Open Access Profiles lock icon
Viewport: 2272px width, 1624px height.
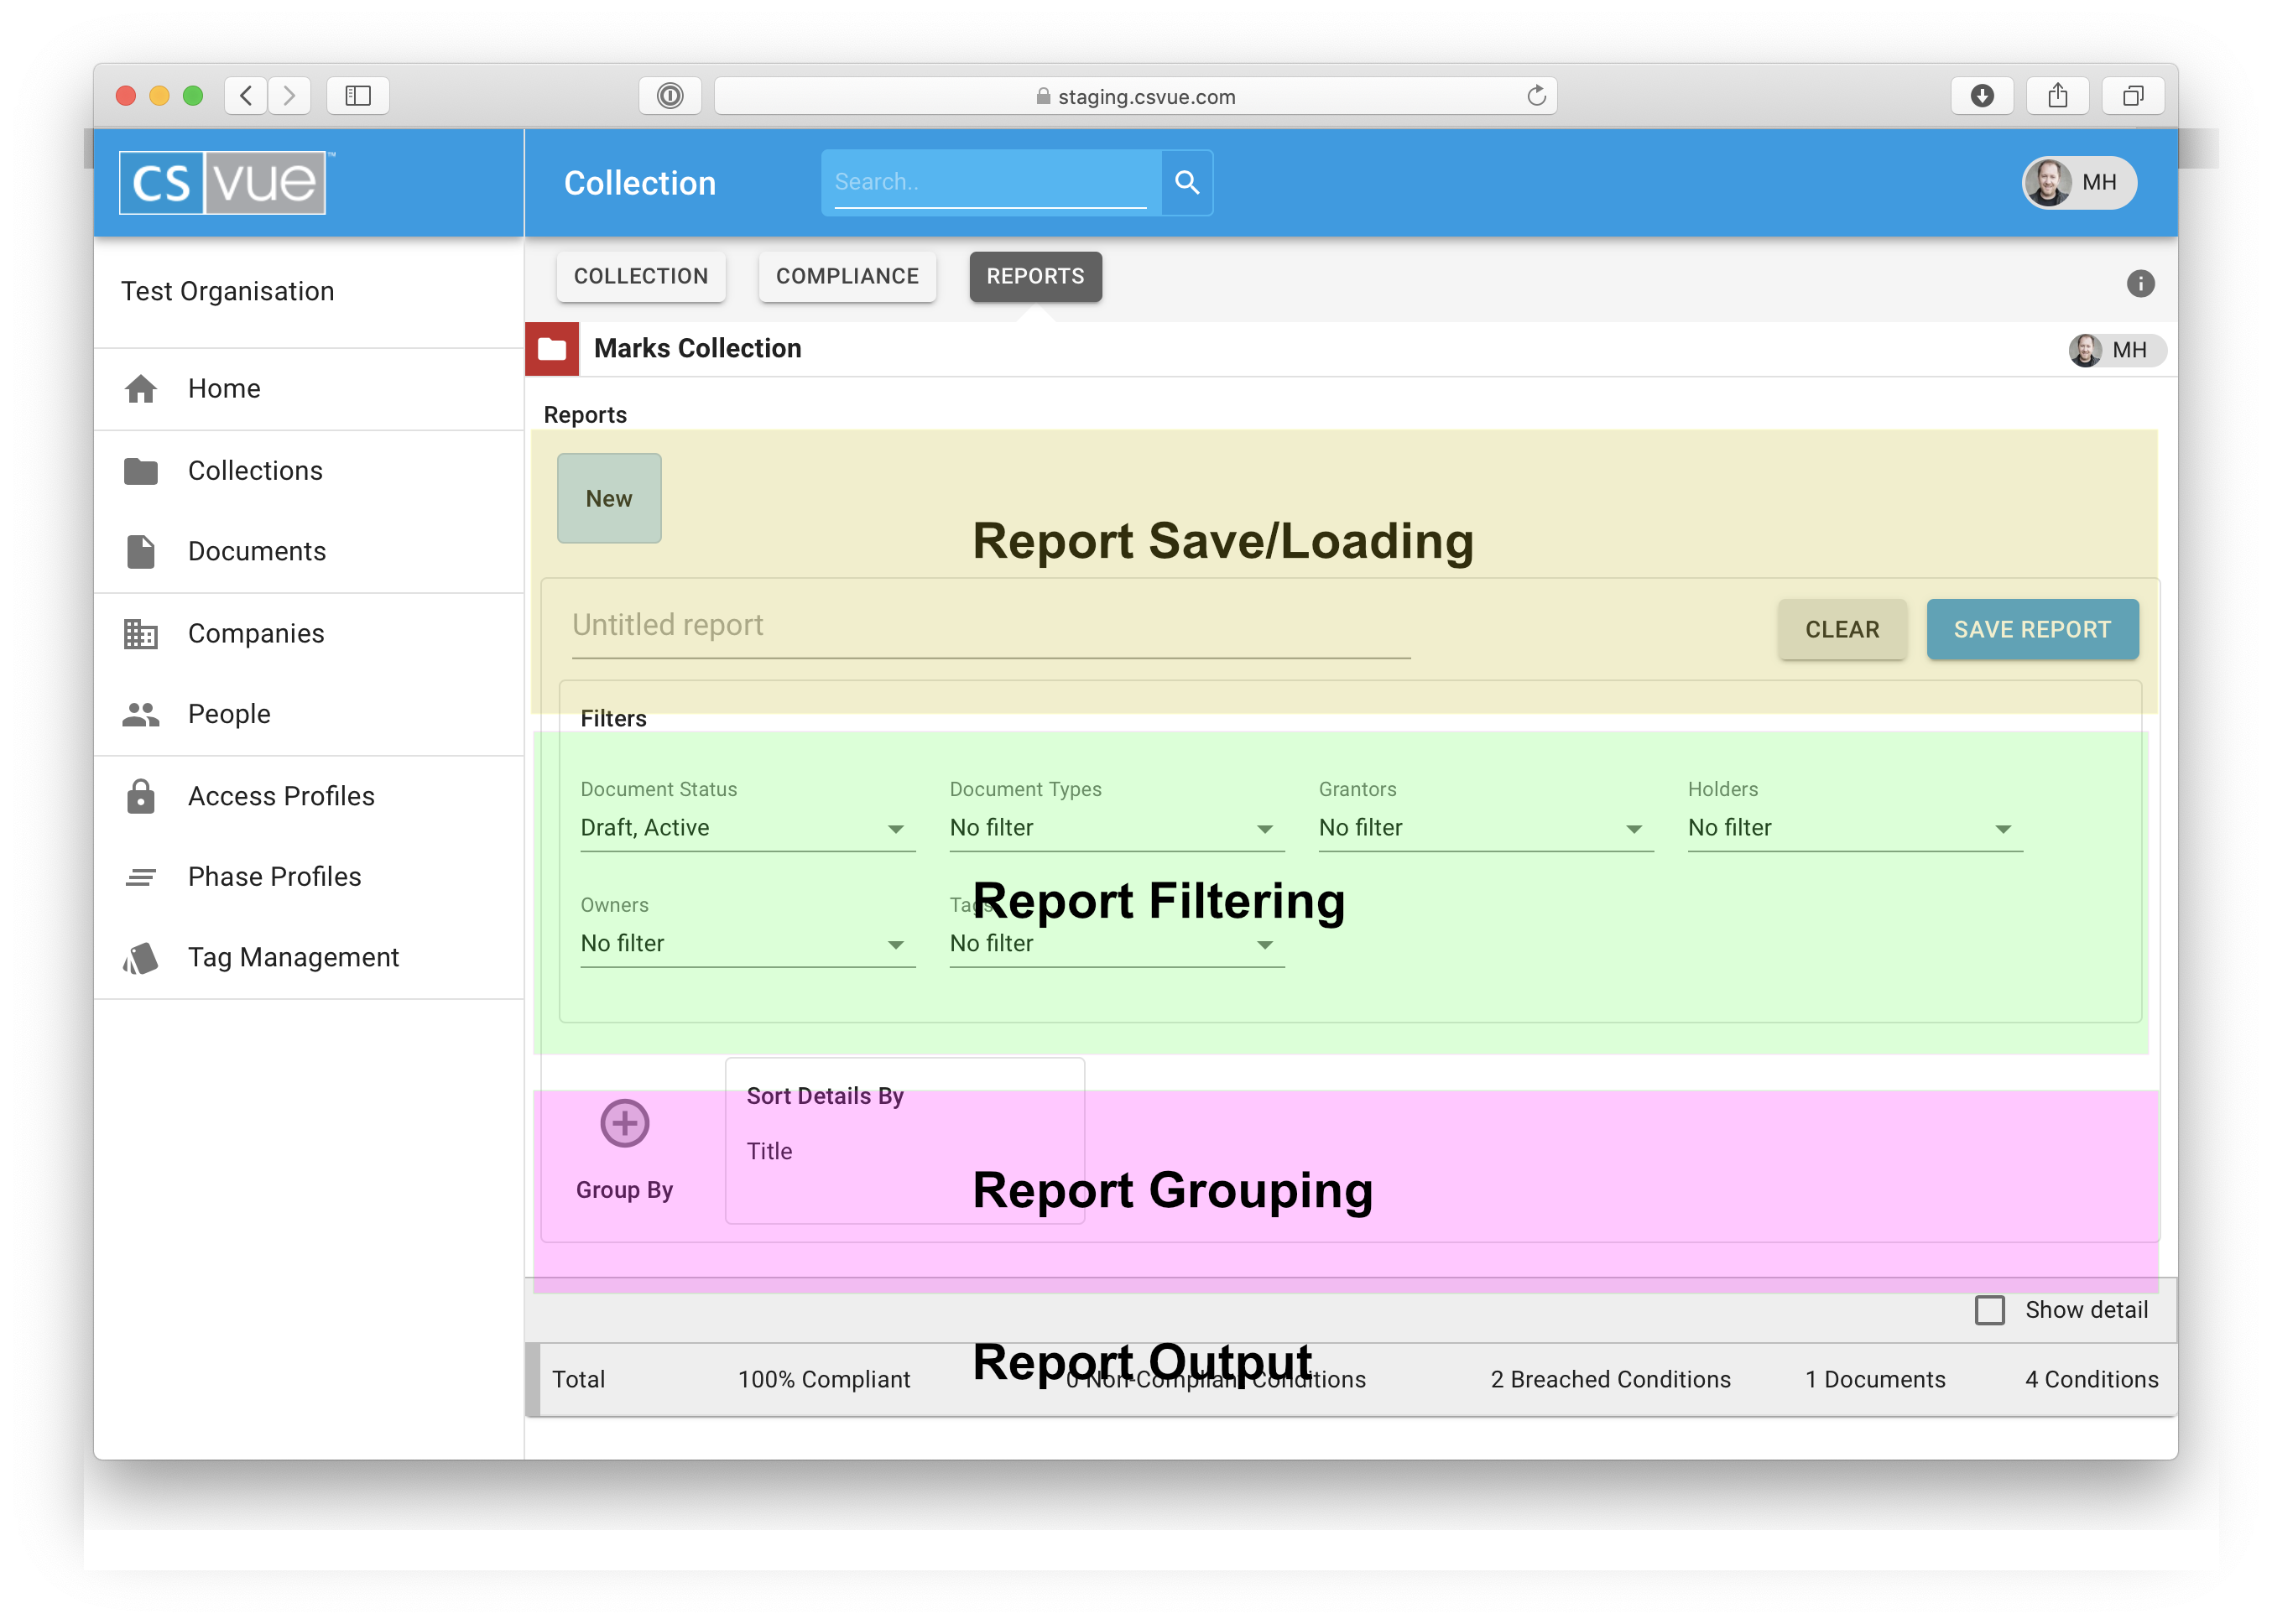141,796
